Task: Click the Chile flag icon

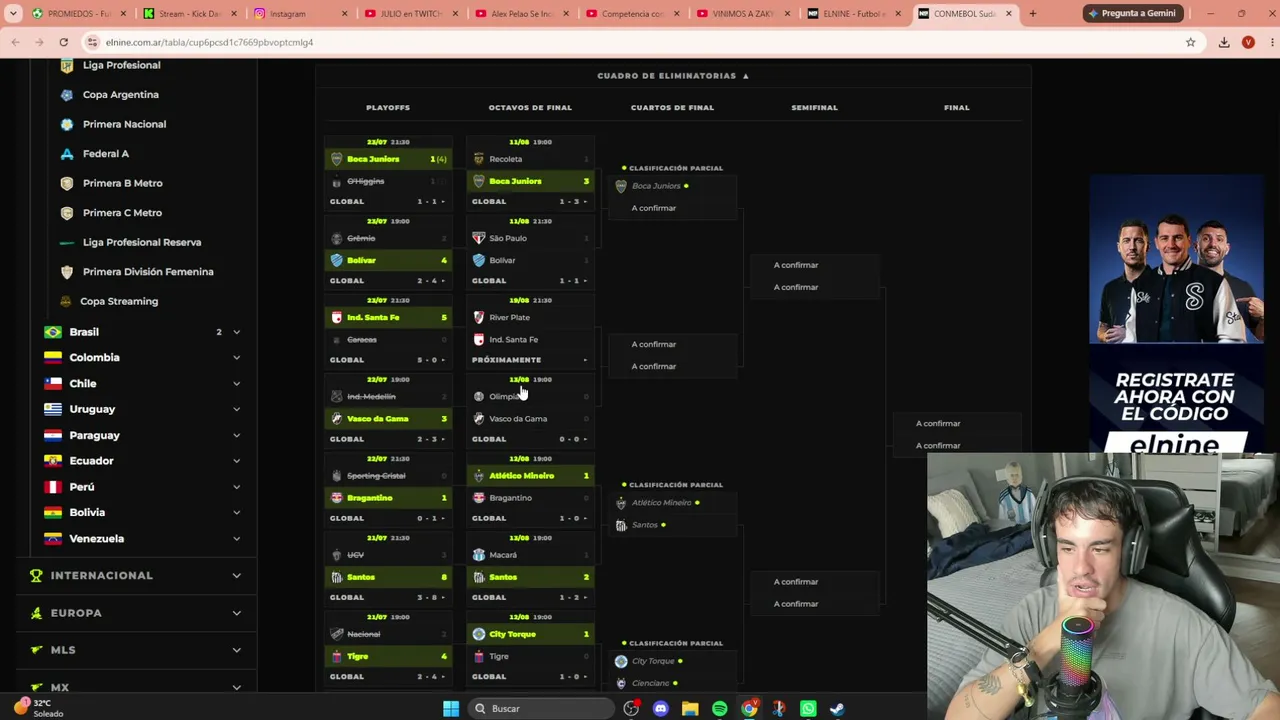Action: [x=53, y=383]
